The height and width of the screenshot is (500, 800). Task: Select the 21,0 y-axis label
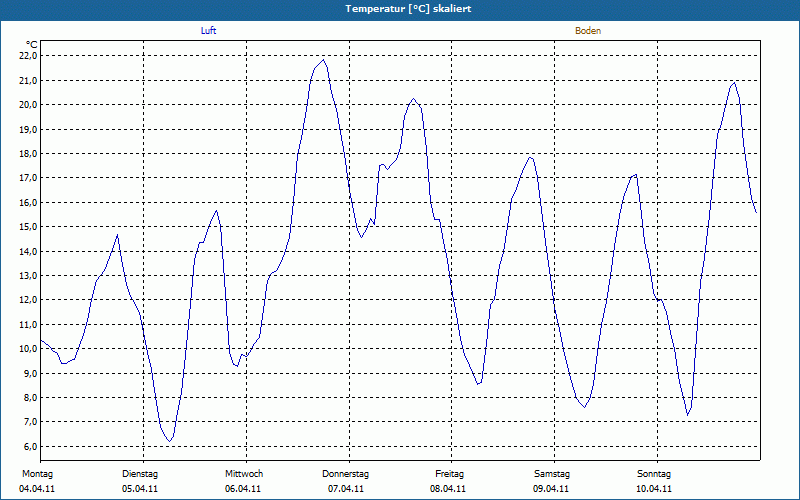[x=29, y=80]
